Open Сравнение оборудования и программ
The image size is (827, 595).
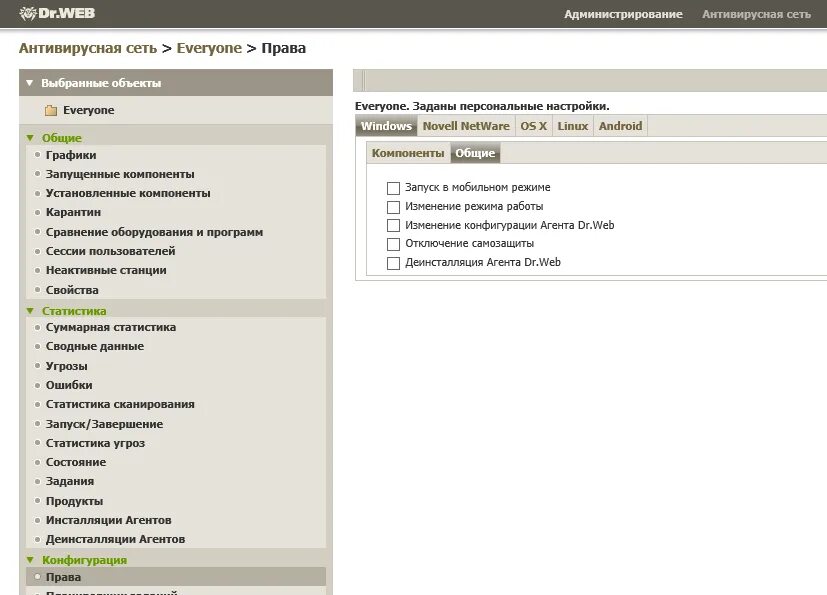[x=155, y=232]
